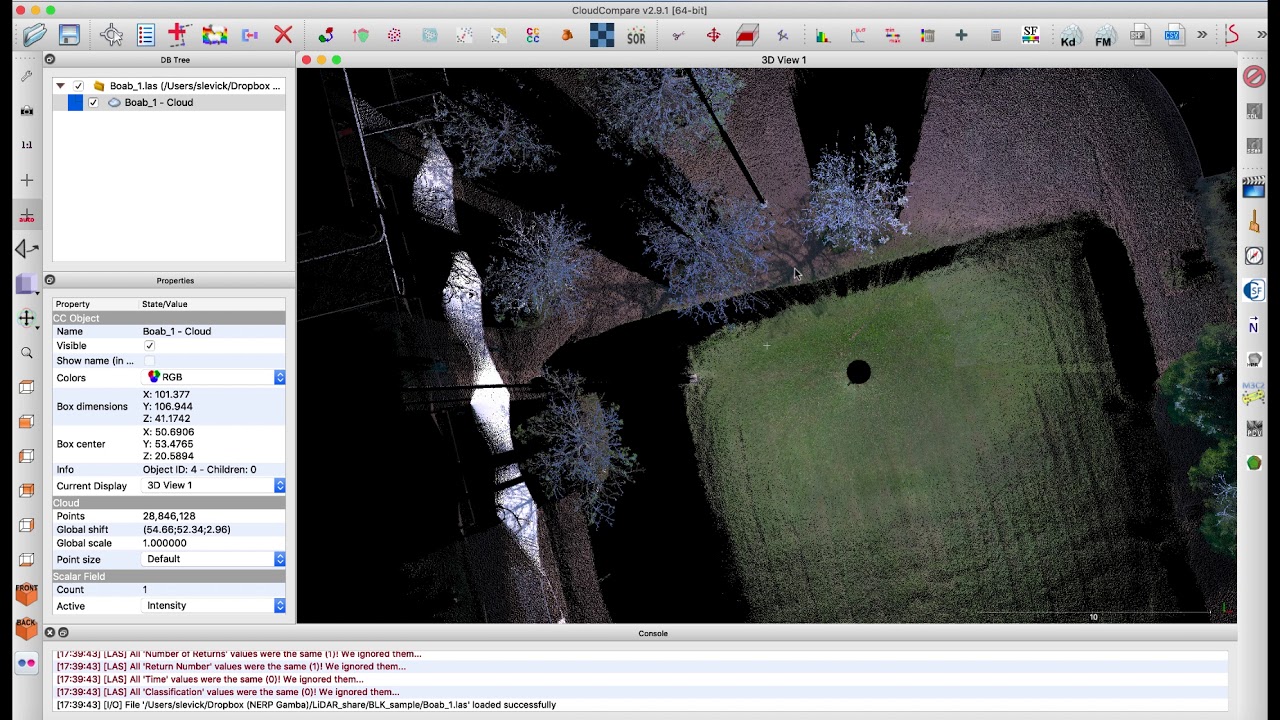Click the Kd-tree plugin icon
This screenshot has height=720, width=1280.
[1070, 36]
